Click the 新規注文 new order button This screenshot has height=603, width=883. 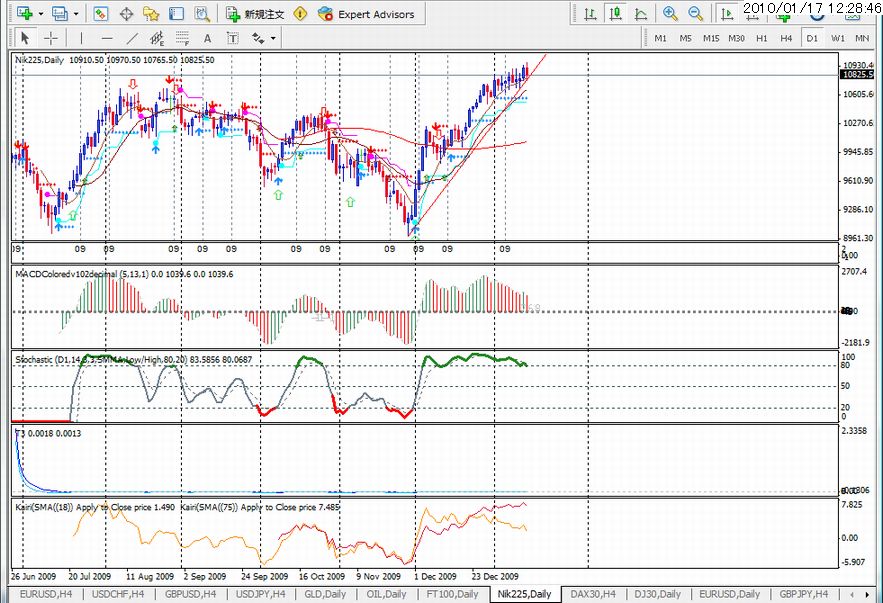pos(255,14)
